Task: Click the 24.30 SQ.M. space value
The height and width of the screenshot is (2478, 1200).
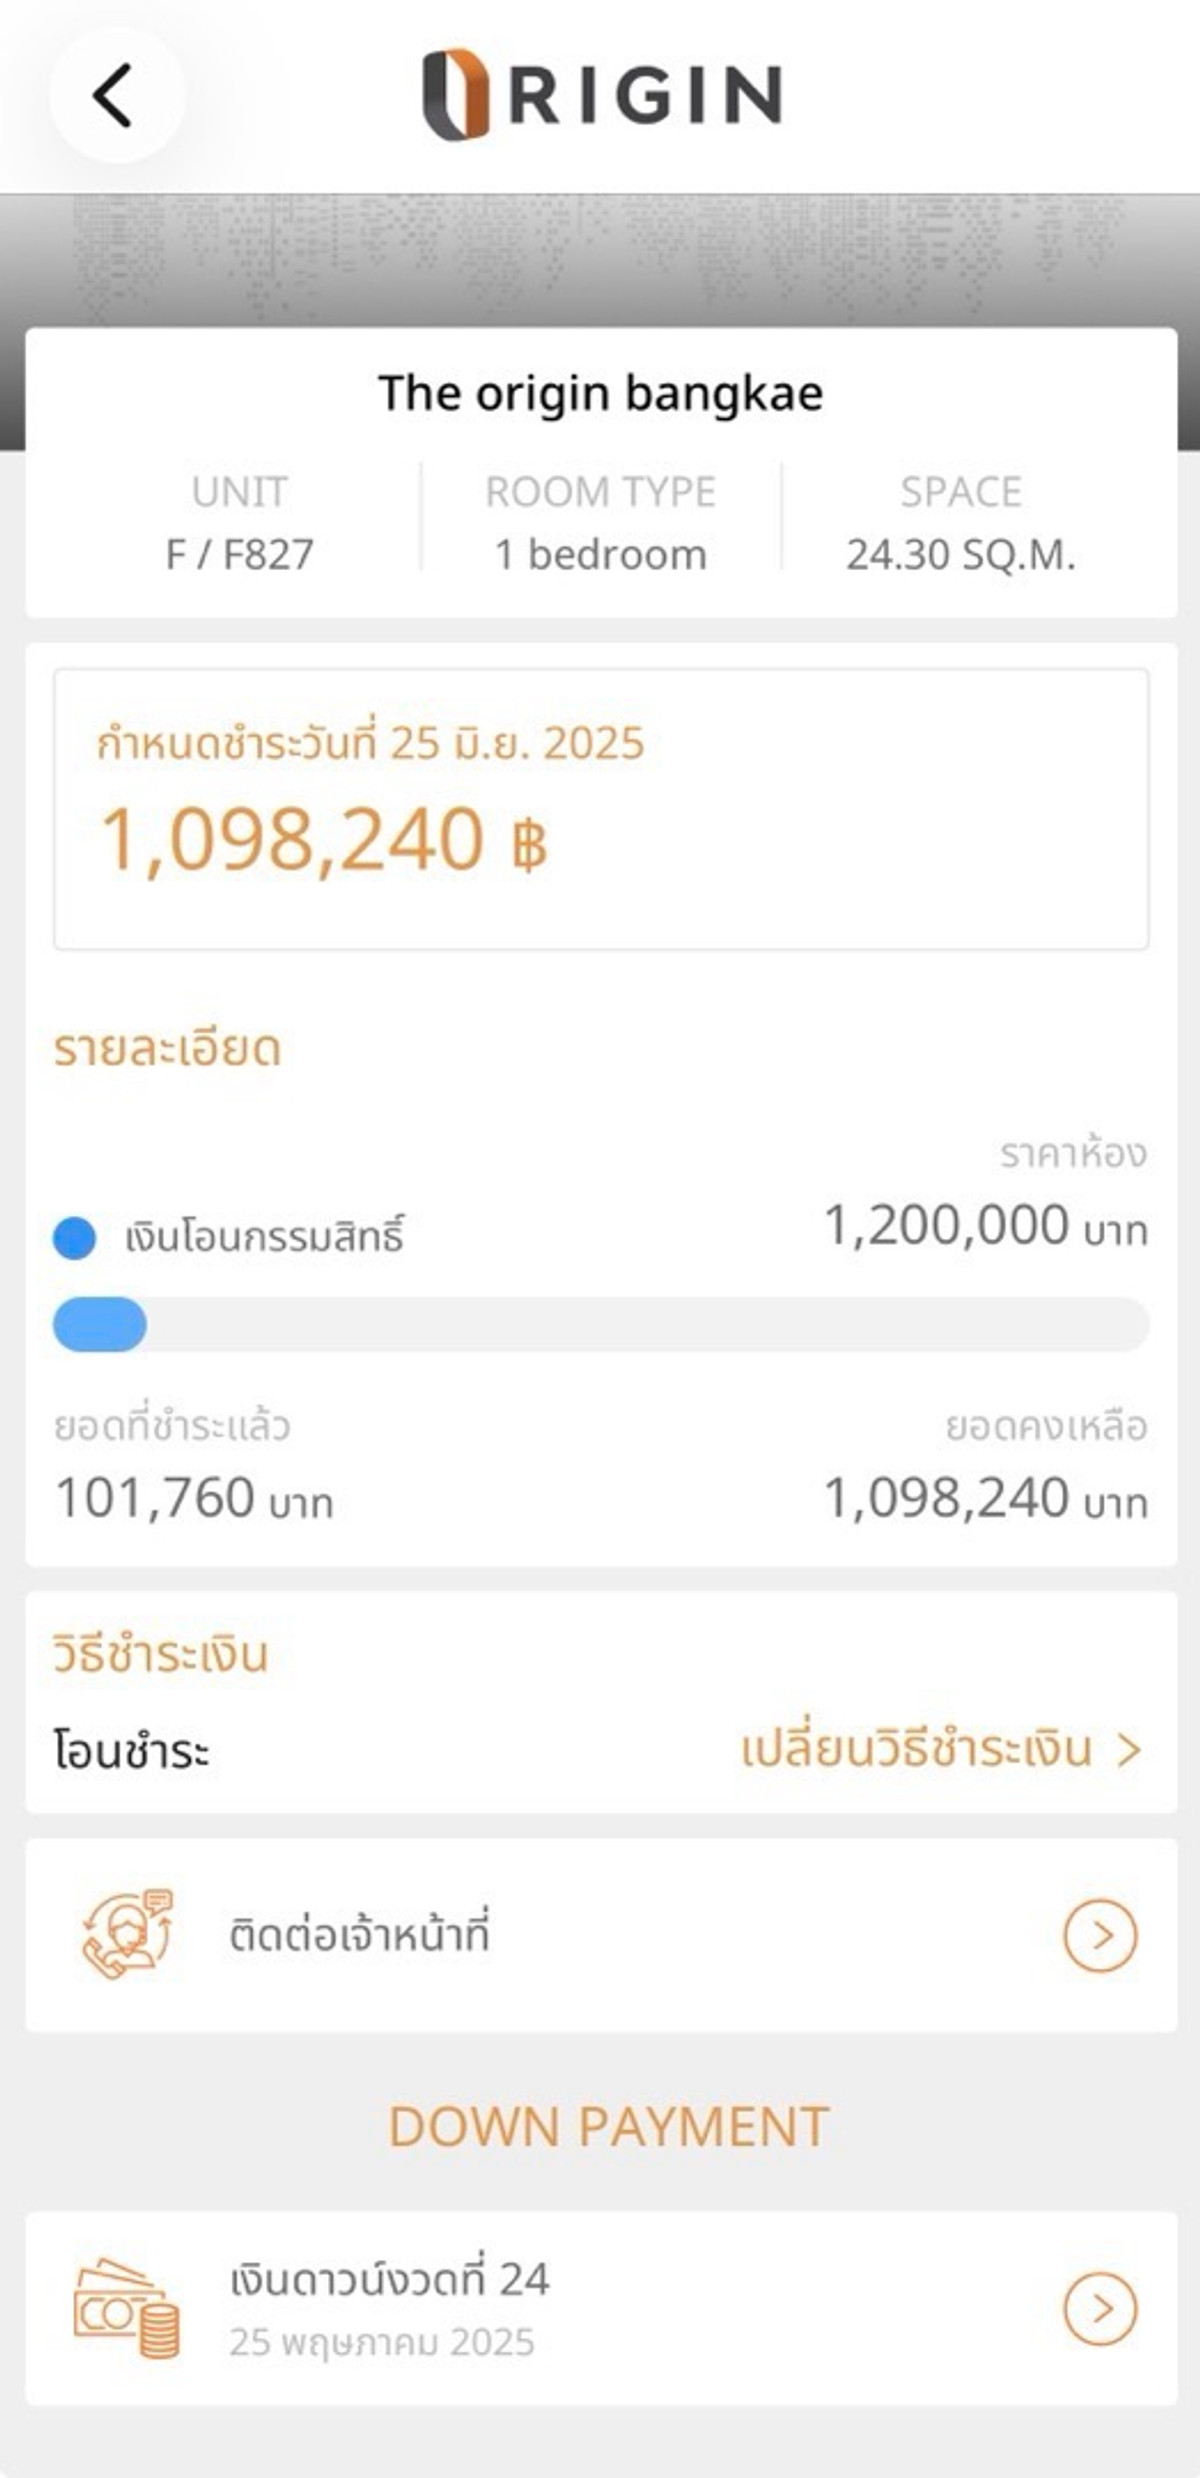Action: (961, 554)
